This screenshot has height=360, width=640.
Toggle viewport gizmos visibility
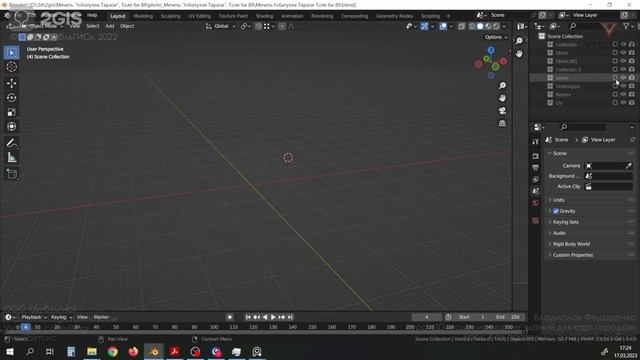coord(424,26)
